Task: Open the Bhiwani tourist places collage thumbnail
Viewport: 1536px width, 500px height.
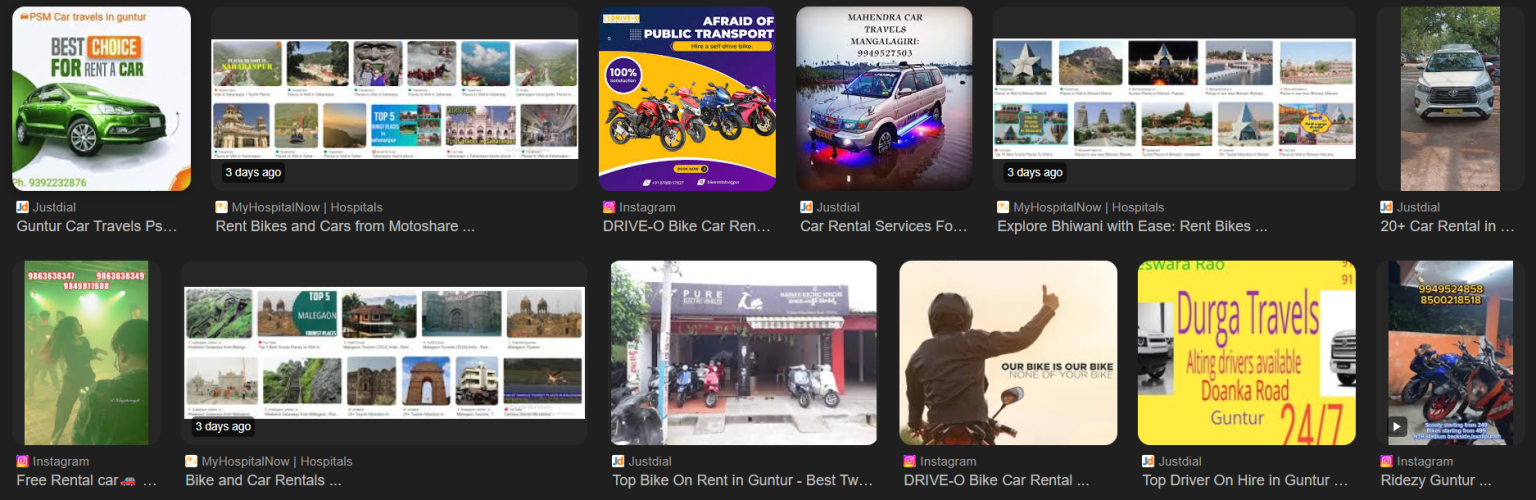Action: 1174,98
